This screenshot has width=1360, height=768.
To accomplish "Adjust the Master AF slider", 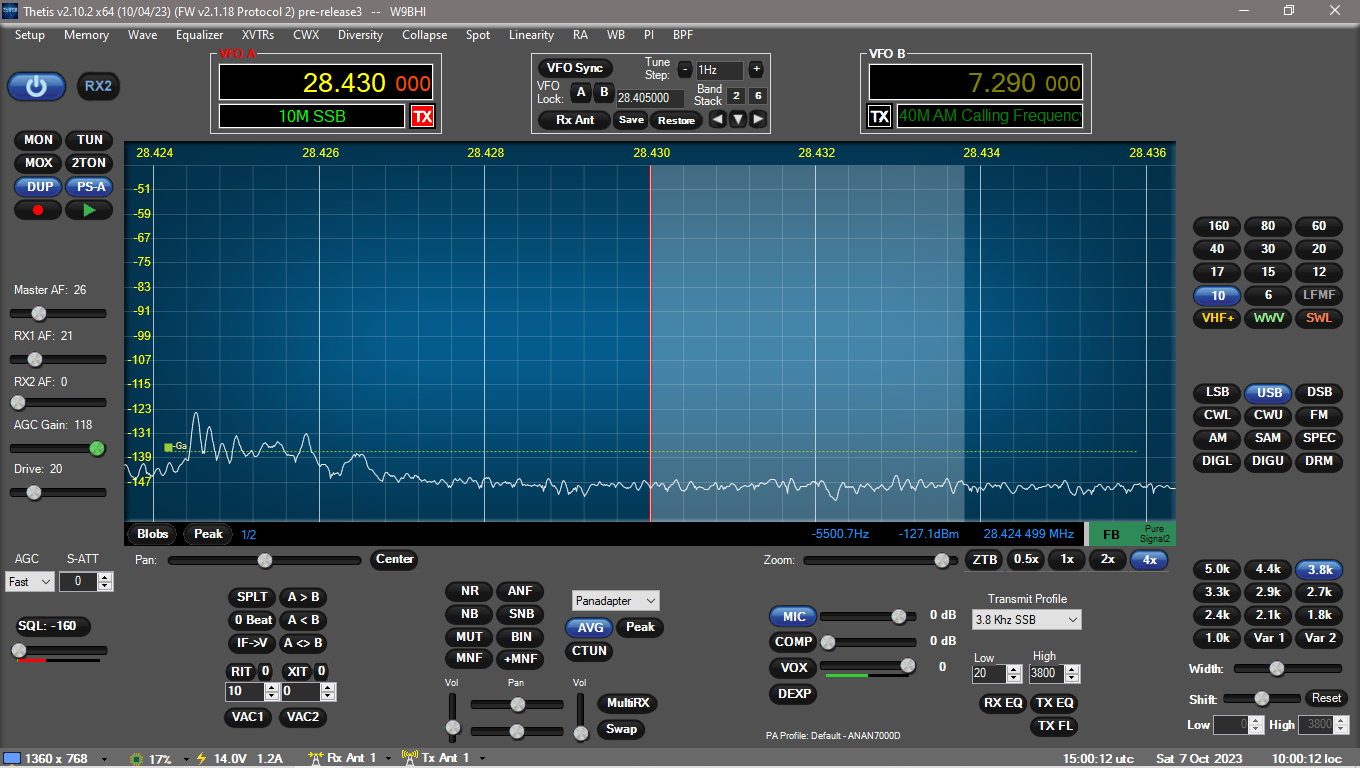I will pos(58,314).
